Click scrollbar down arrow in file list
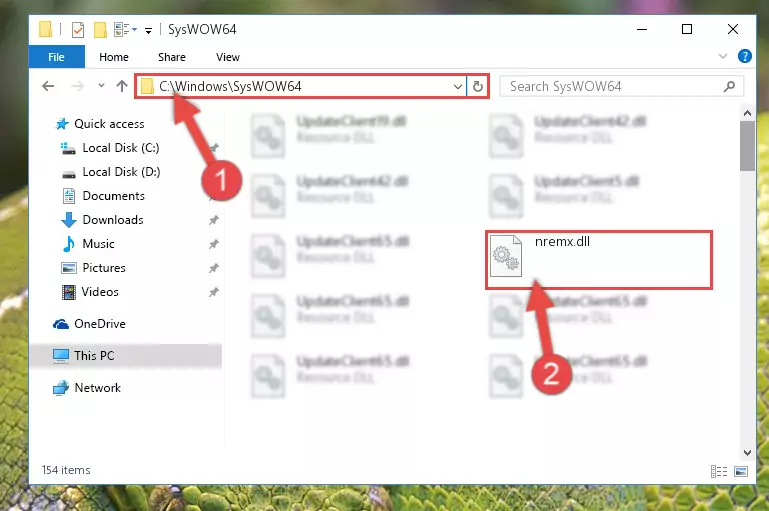This screenshot has width=769, height=511. point(747,452)
